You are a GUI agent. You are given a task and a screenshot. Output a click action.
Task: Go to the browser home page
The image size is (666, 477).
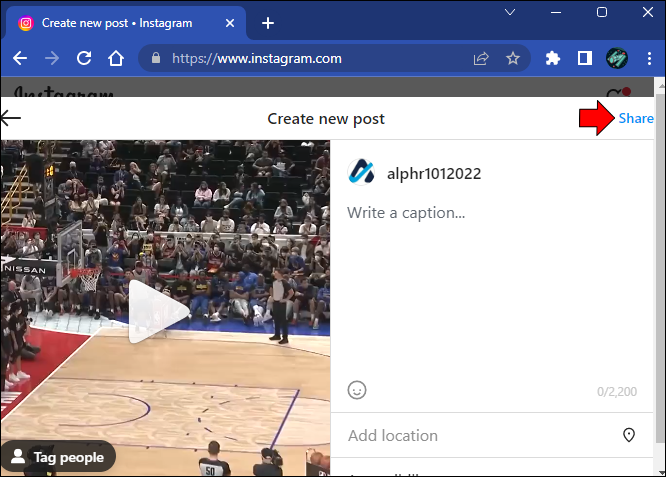click(x=116, y=58)
